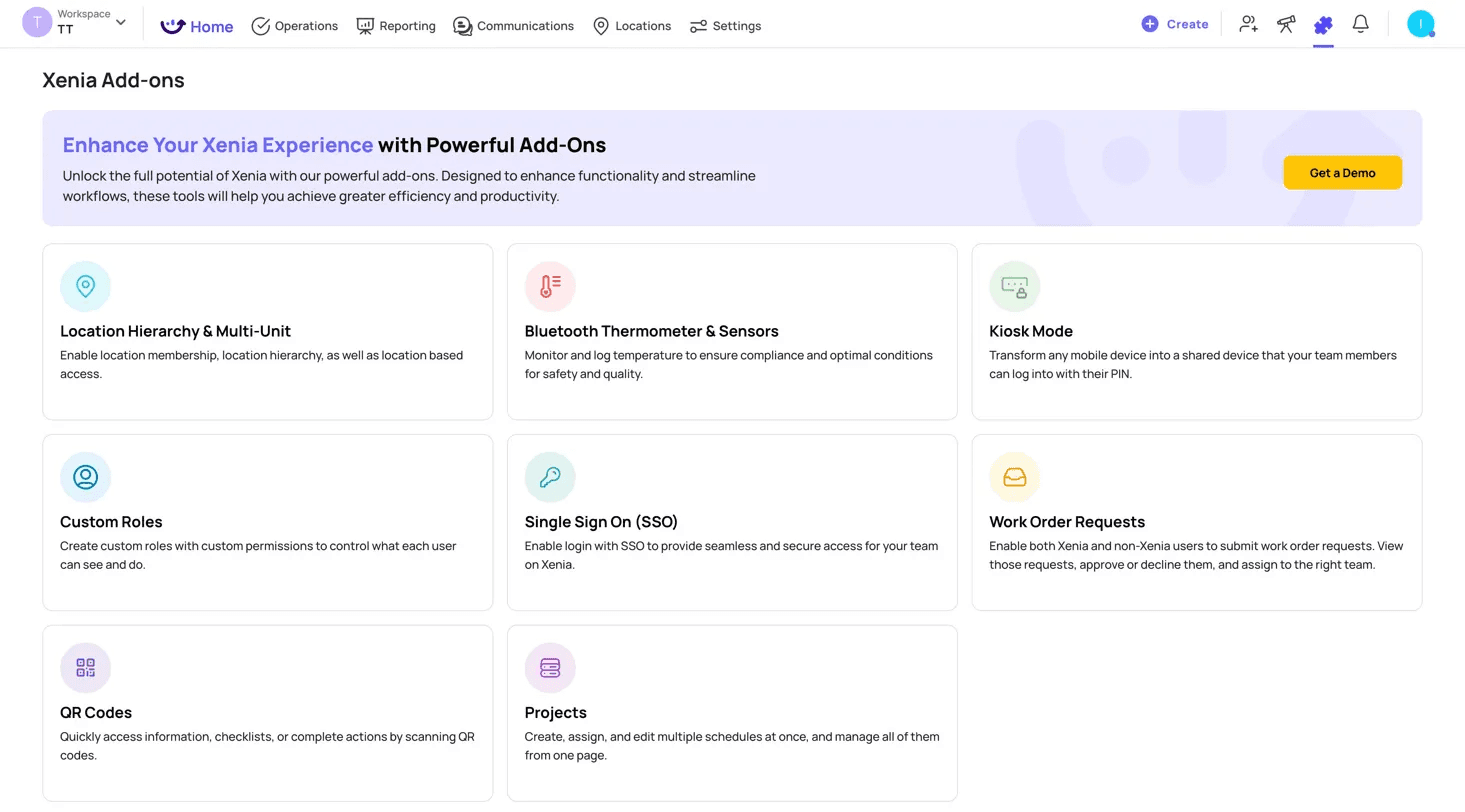This screenshot has width=1465, height=812.
Task: Click the workspace avatar letter T
Action: click(37, 22)
